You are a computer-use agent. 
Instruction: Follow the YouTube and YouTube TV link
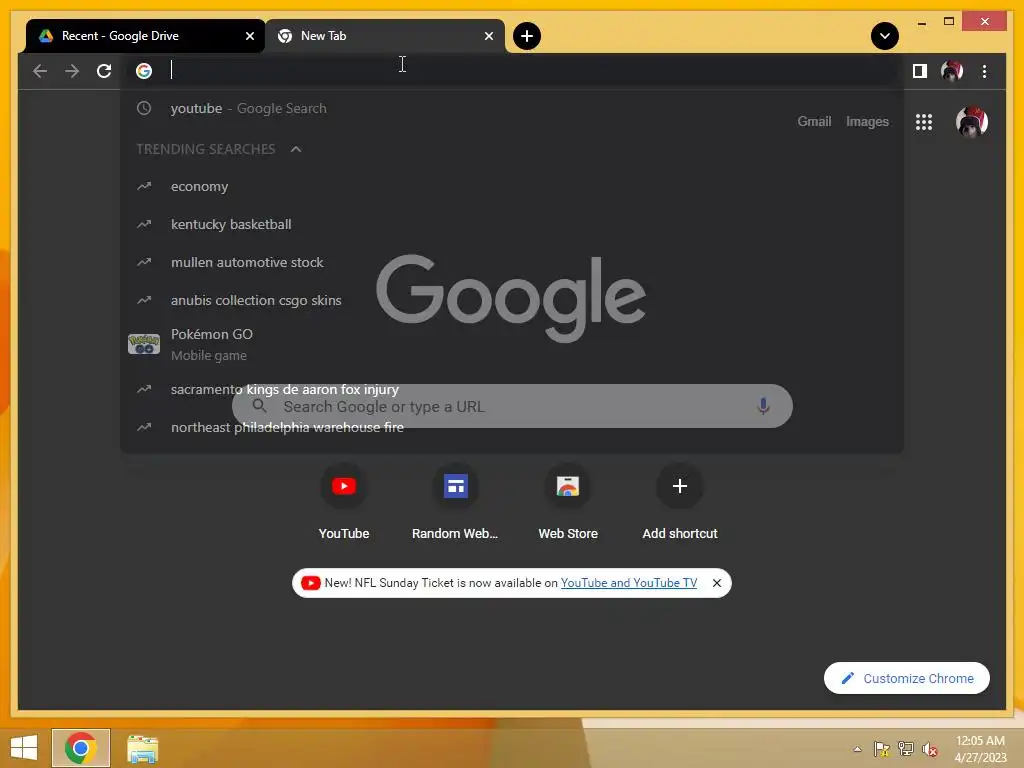(628, 583)
